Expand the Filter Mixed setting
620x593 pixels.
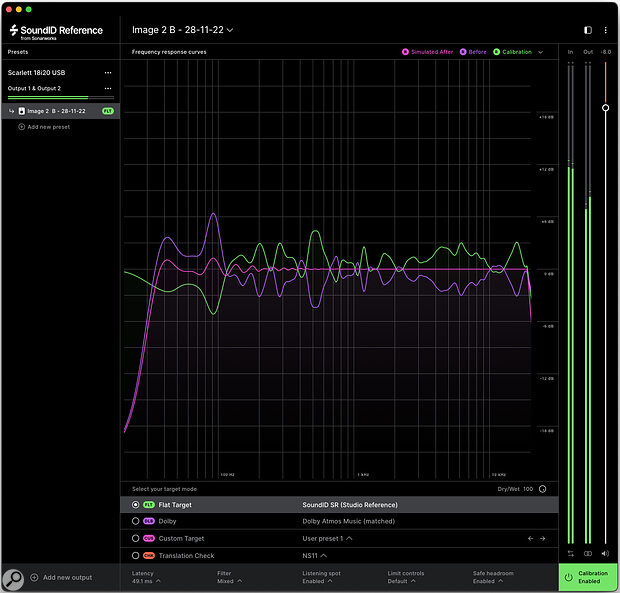click(x=229, y=577)
